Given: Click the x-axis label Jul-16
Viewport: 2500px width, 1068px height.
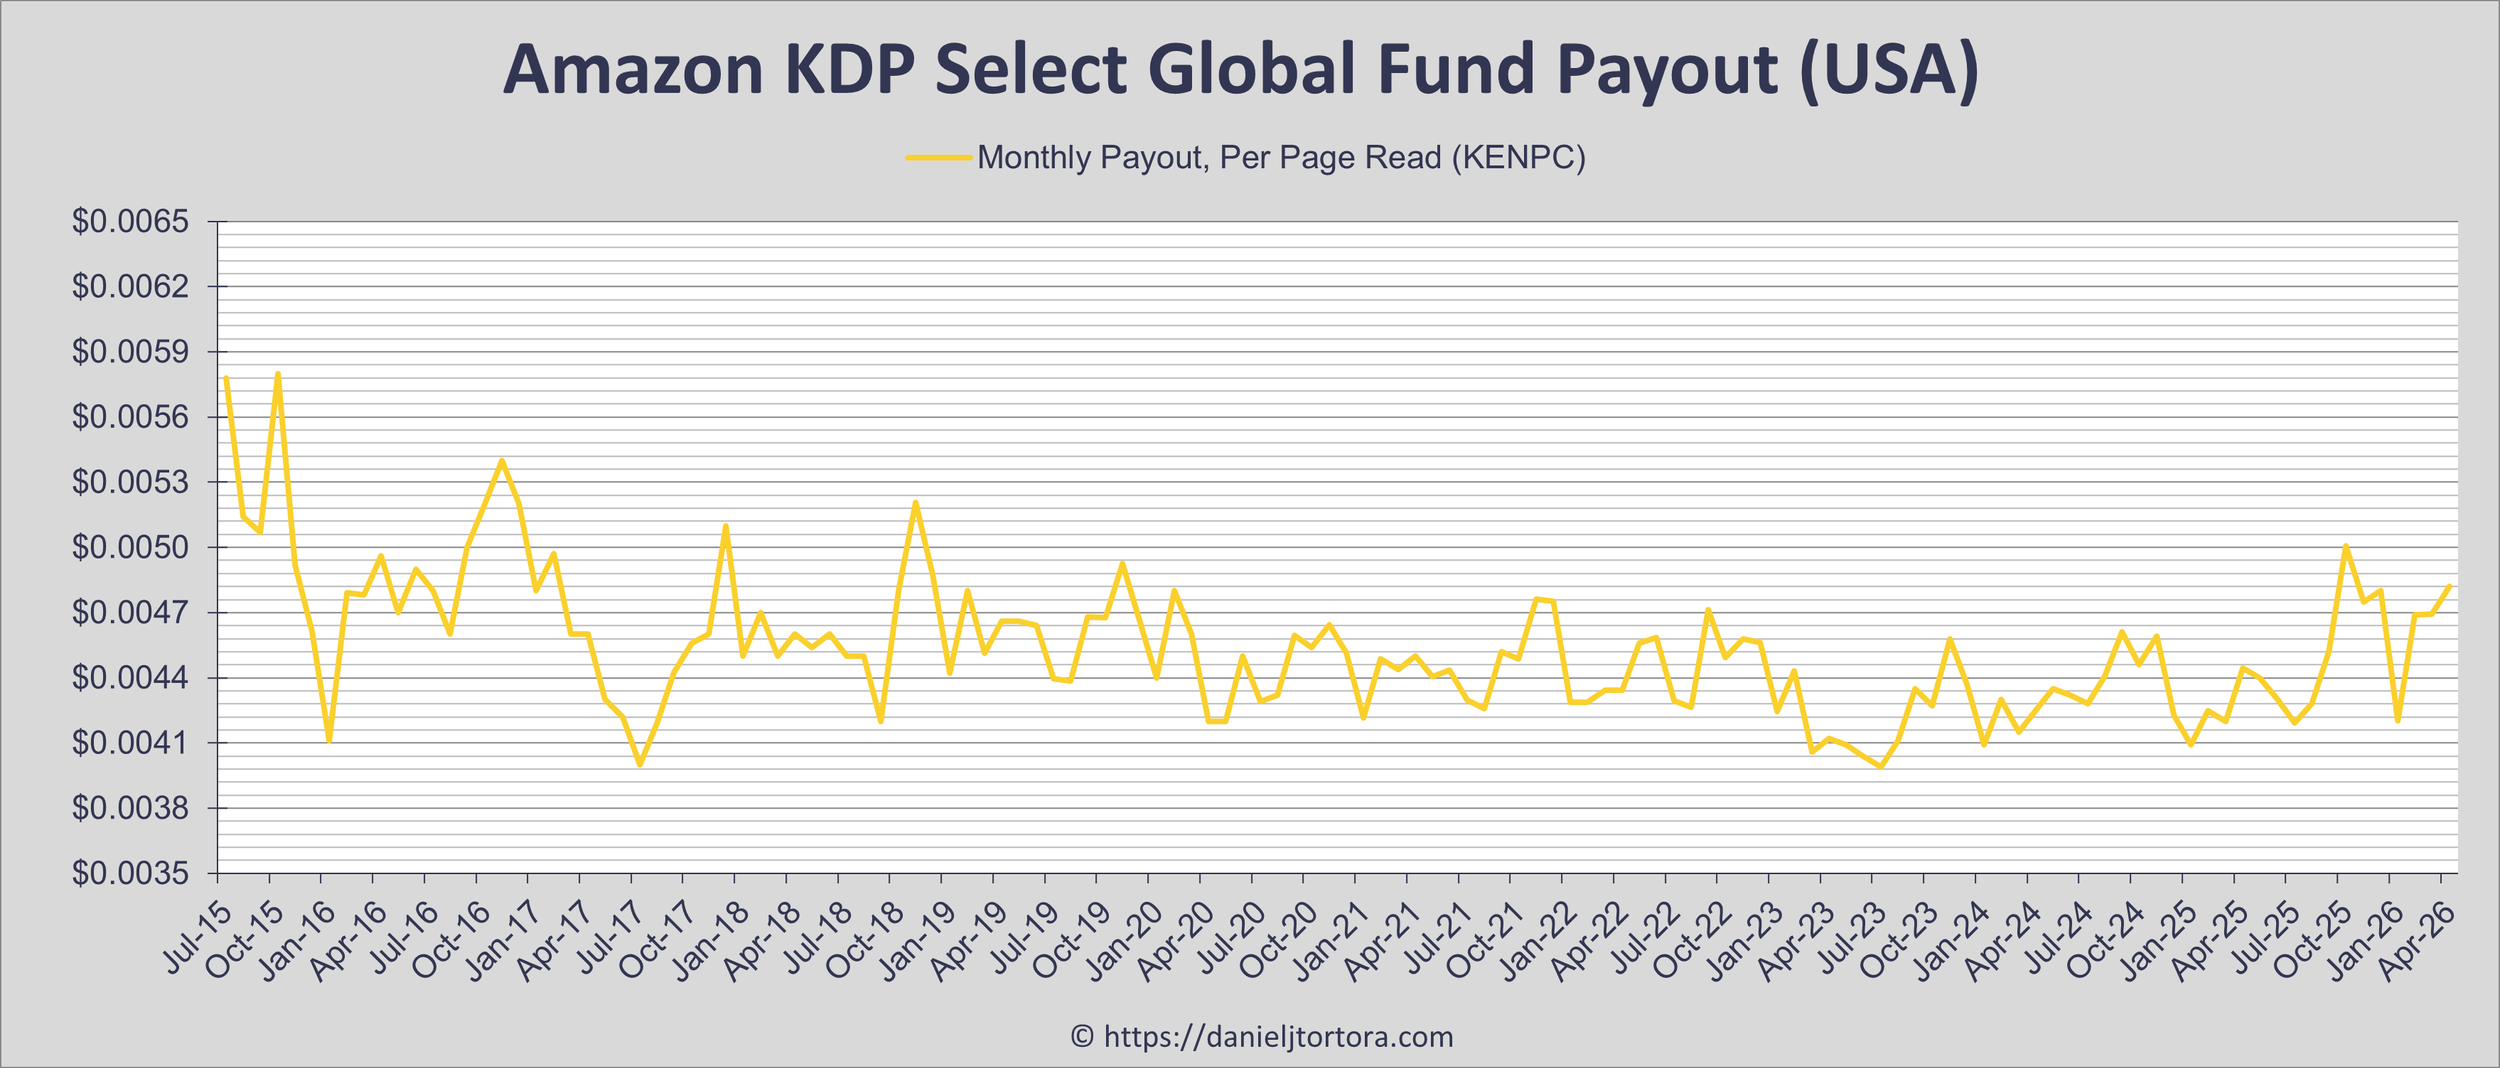Looking at the screenshot, I should click(x=404, y=941).
